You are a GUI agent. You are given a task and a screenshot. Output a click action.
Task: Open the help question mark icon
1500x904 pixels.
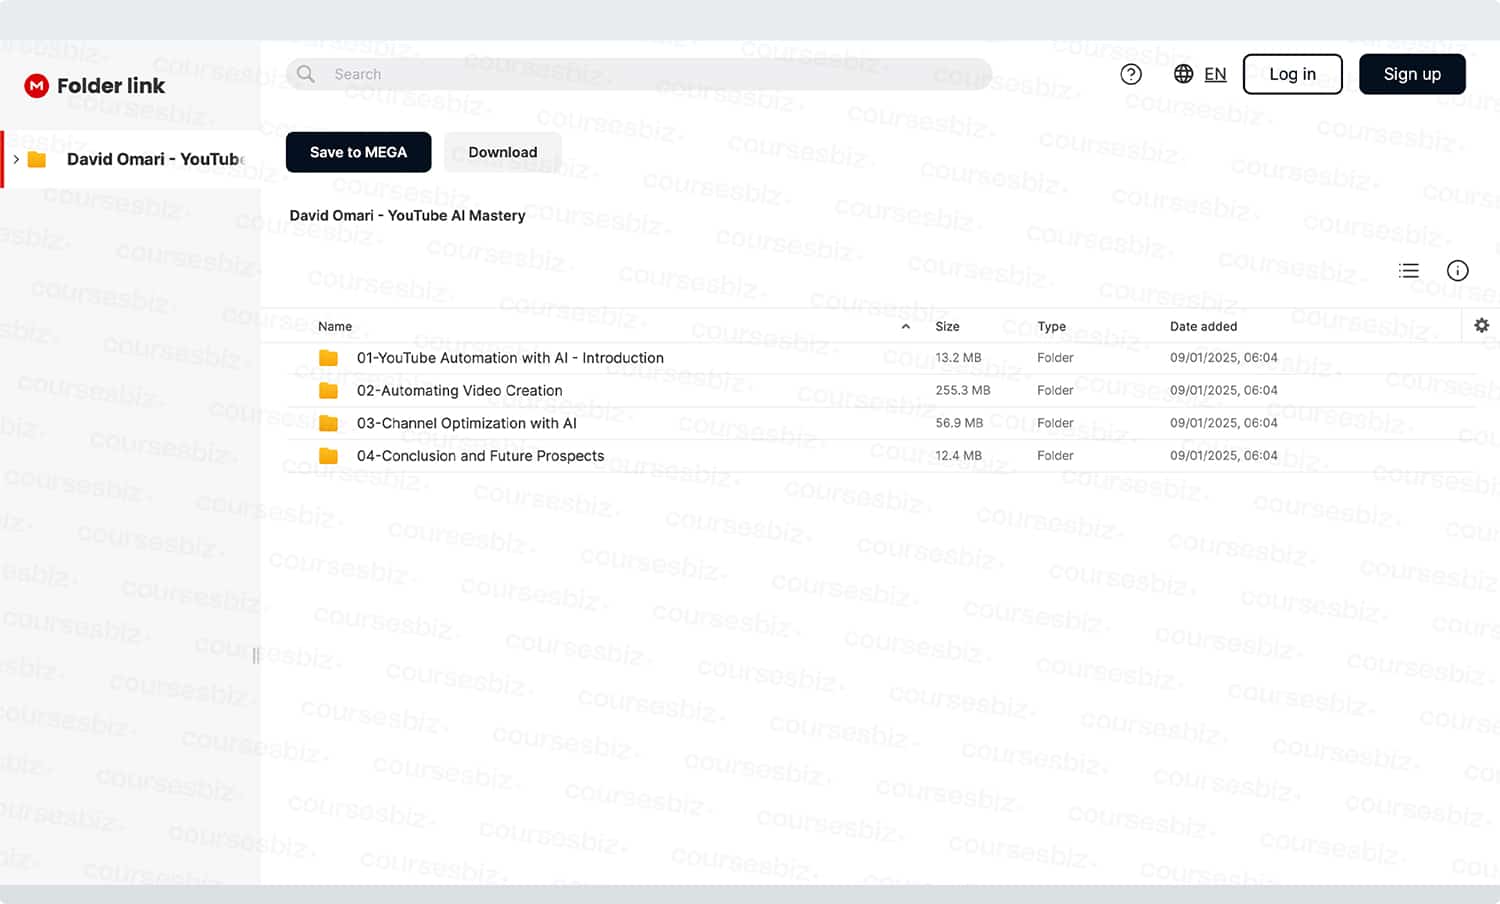1131,74
